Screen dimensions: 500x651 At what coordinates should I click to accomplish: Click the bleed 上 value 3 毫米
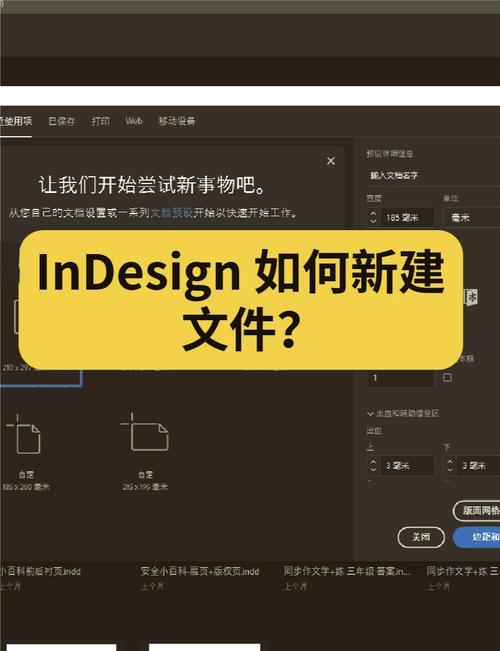pos(407,466)
